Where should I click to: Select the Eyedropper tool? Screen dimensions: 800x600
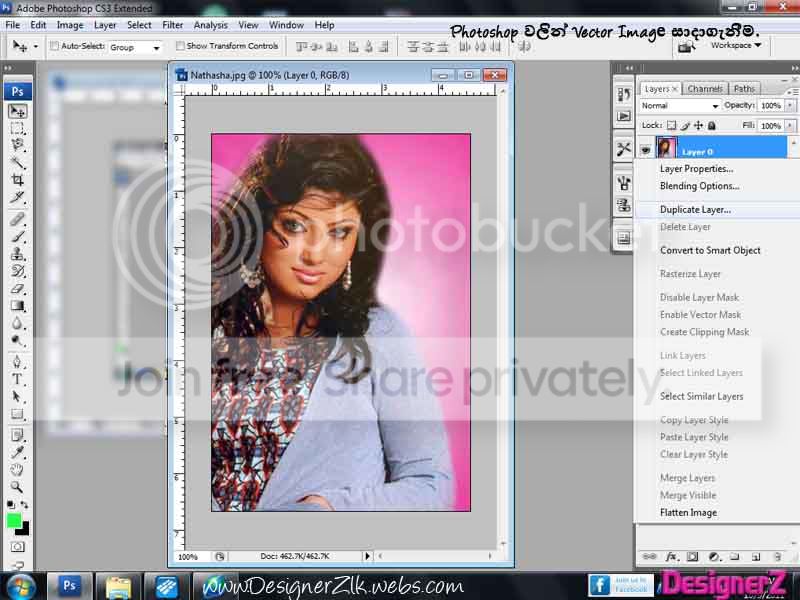[x=17, y=452]
